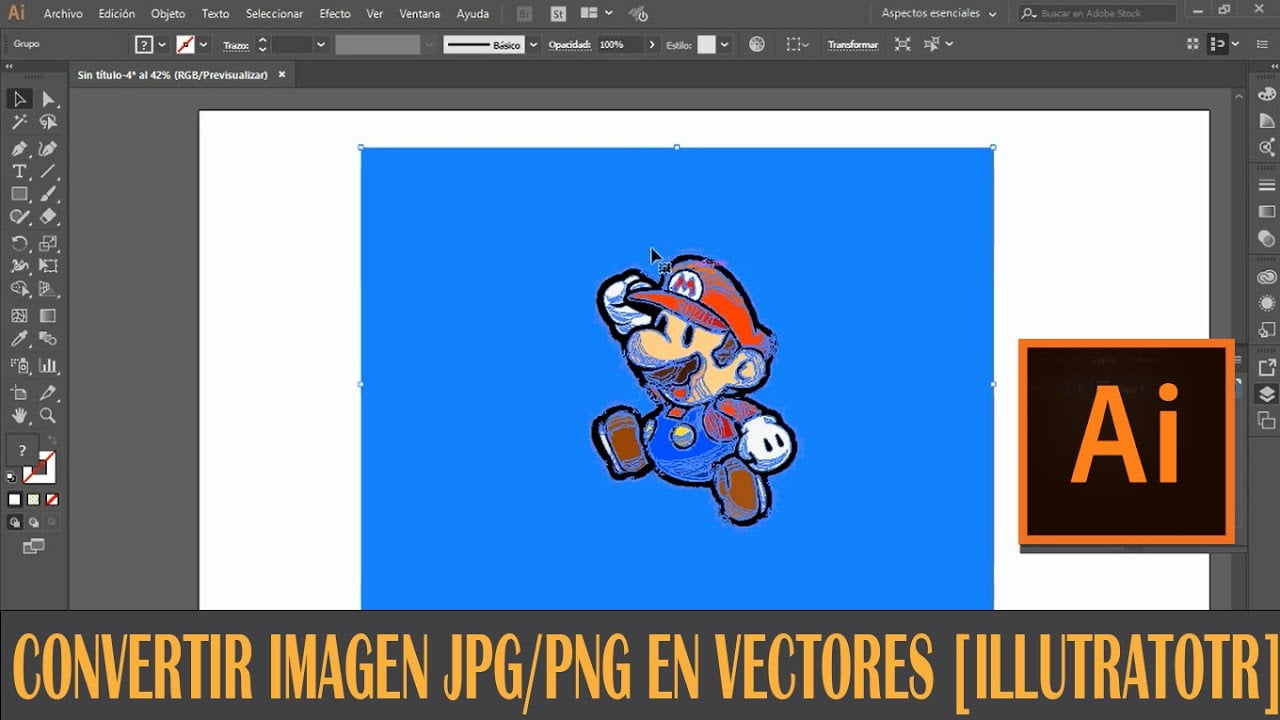Viewport: 1280px width, 720px height.
Task: Select the Direct Selection tool
Action: click(48, 99)
